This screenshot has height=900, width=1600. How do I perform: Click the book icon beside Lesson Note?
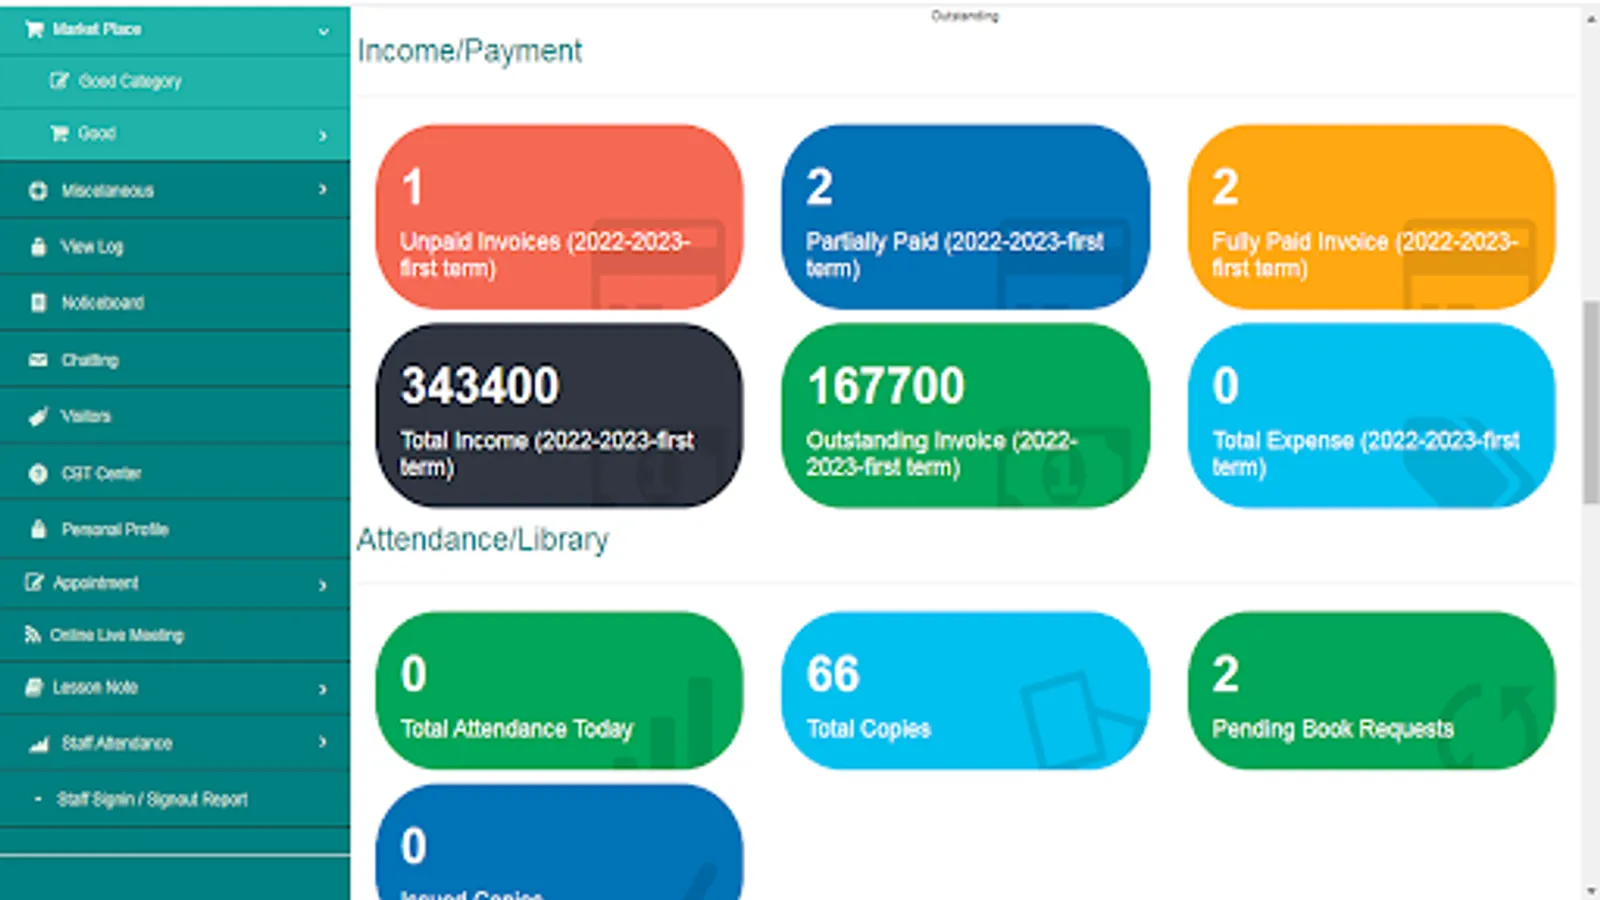point(34,687)
